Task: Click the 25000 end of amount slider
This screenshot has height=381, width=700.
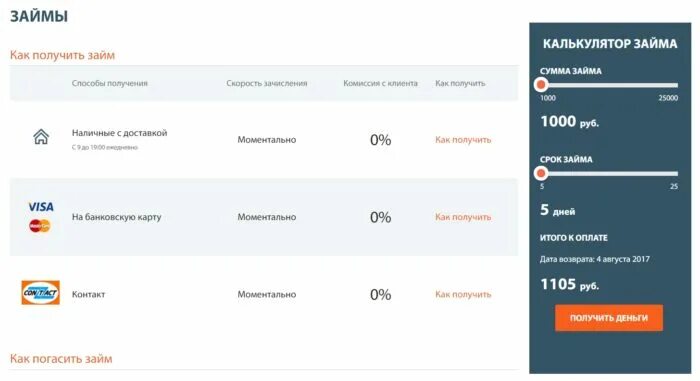Action: coord(668,98)
